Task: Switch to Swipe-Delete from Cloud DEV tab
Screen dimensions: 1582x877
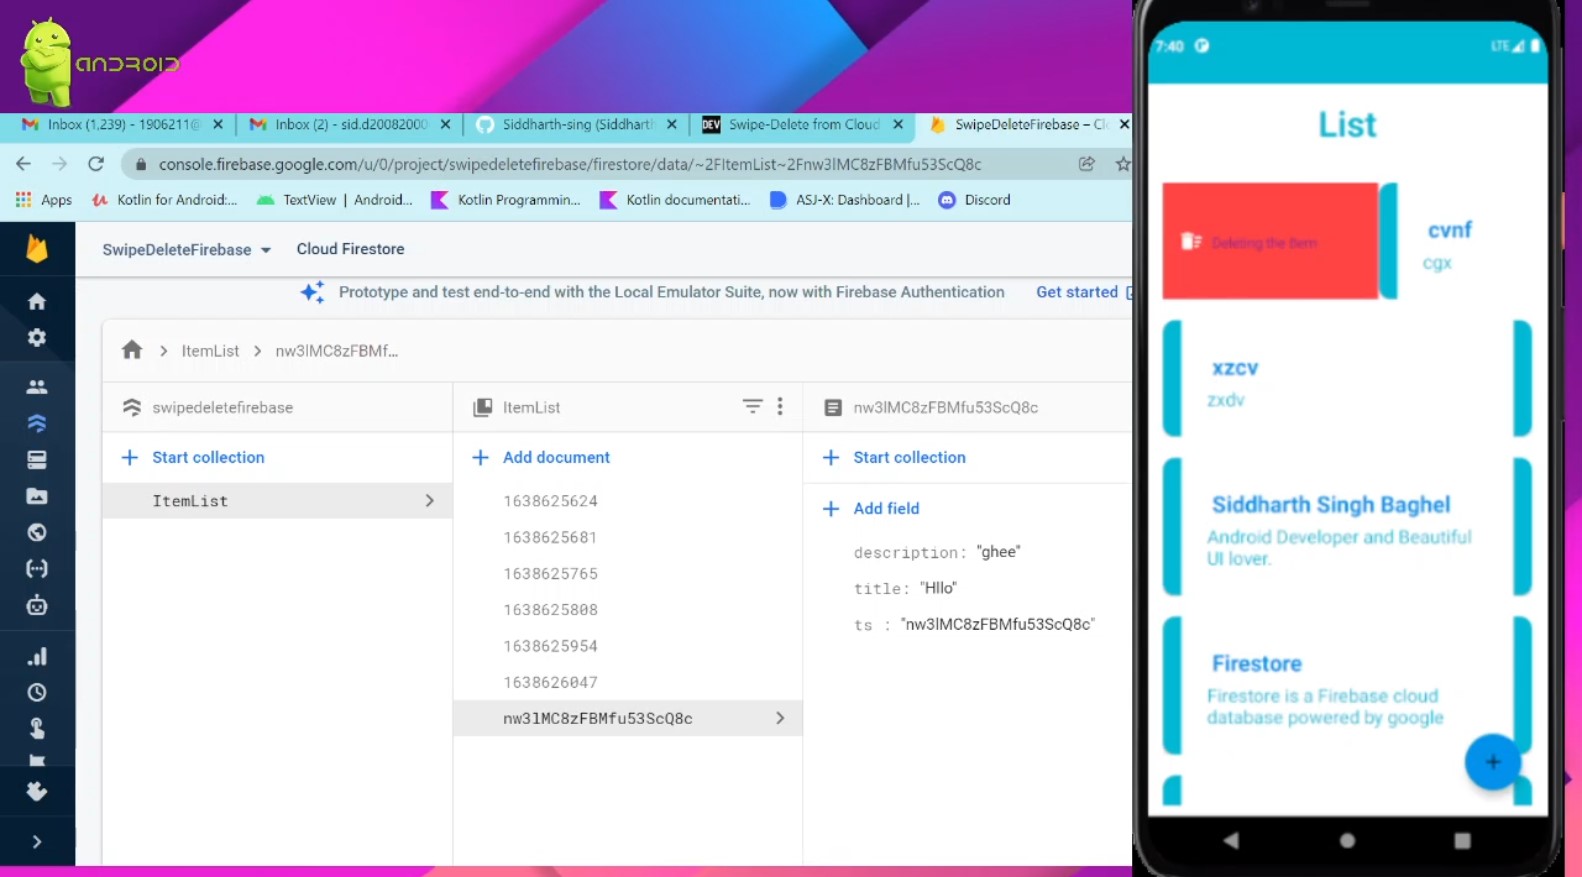Action: tap(803, 124)
